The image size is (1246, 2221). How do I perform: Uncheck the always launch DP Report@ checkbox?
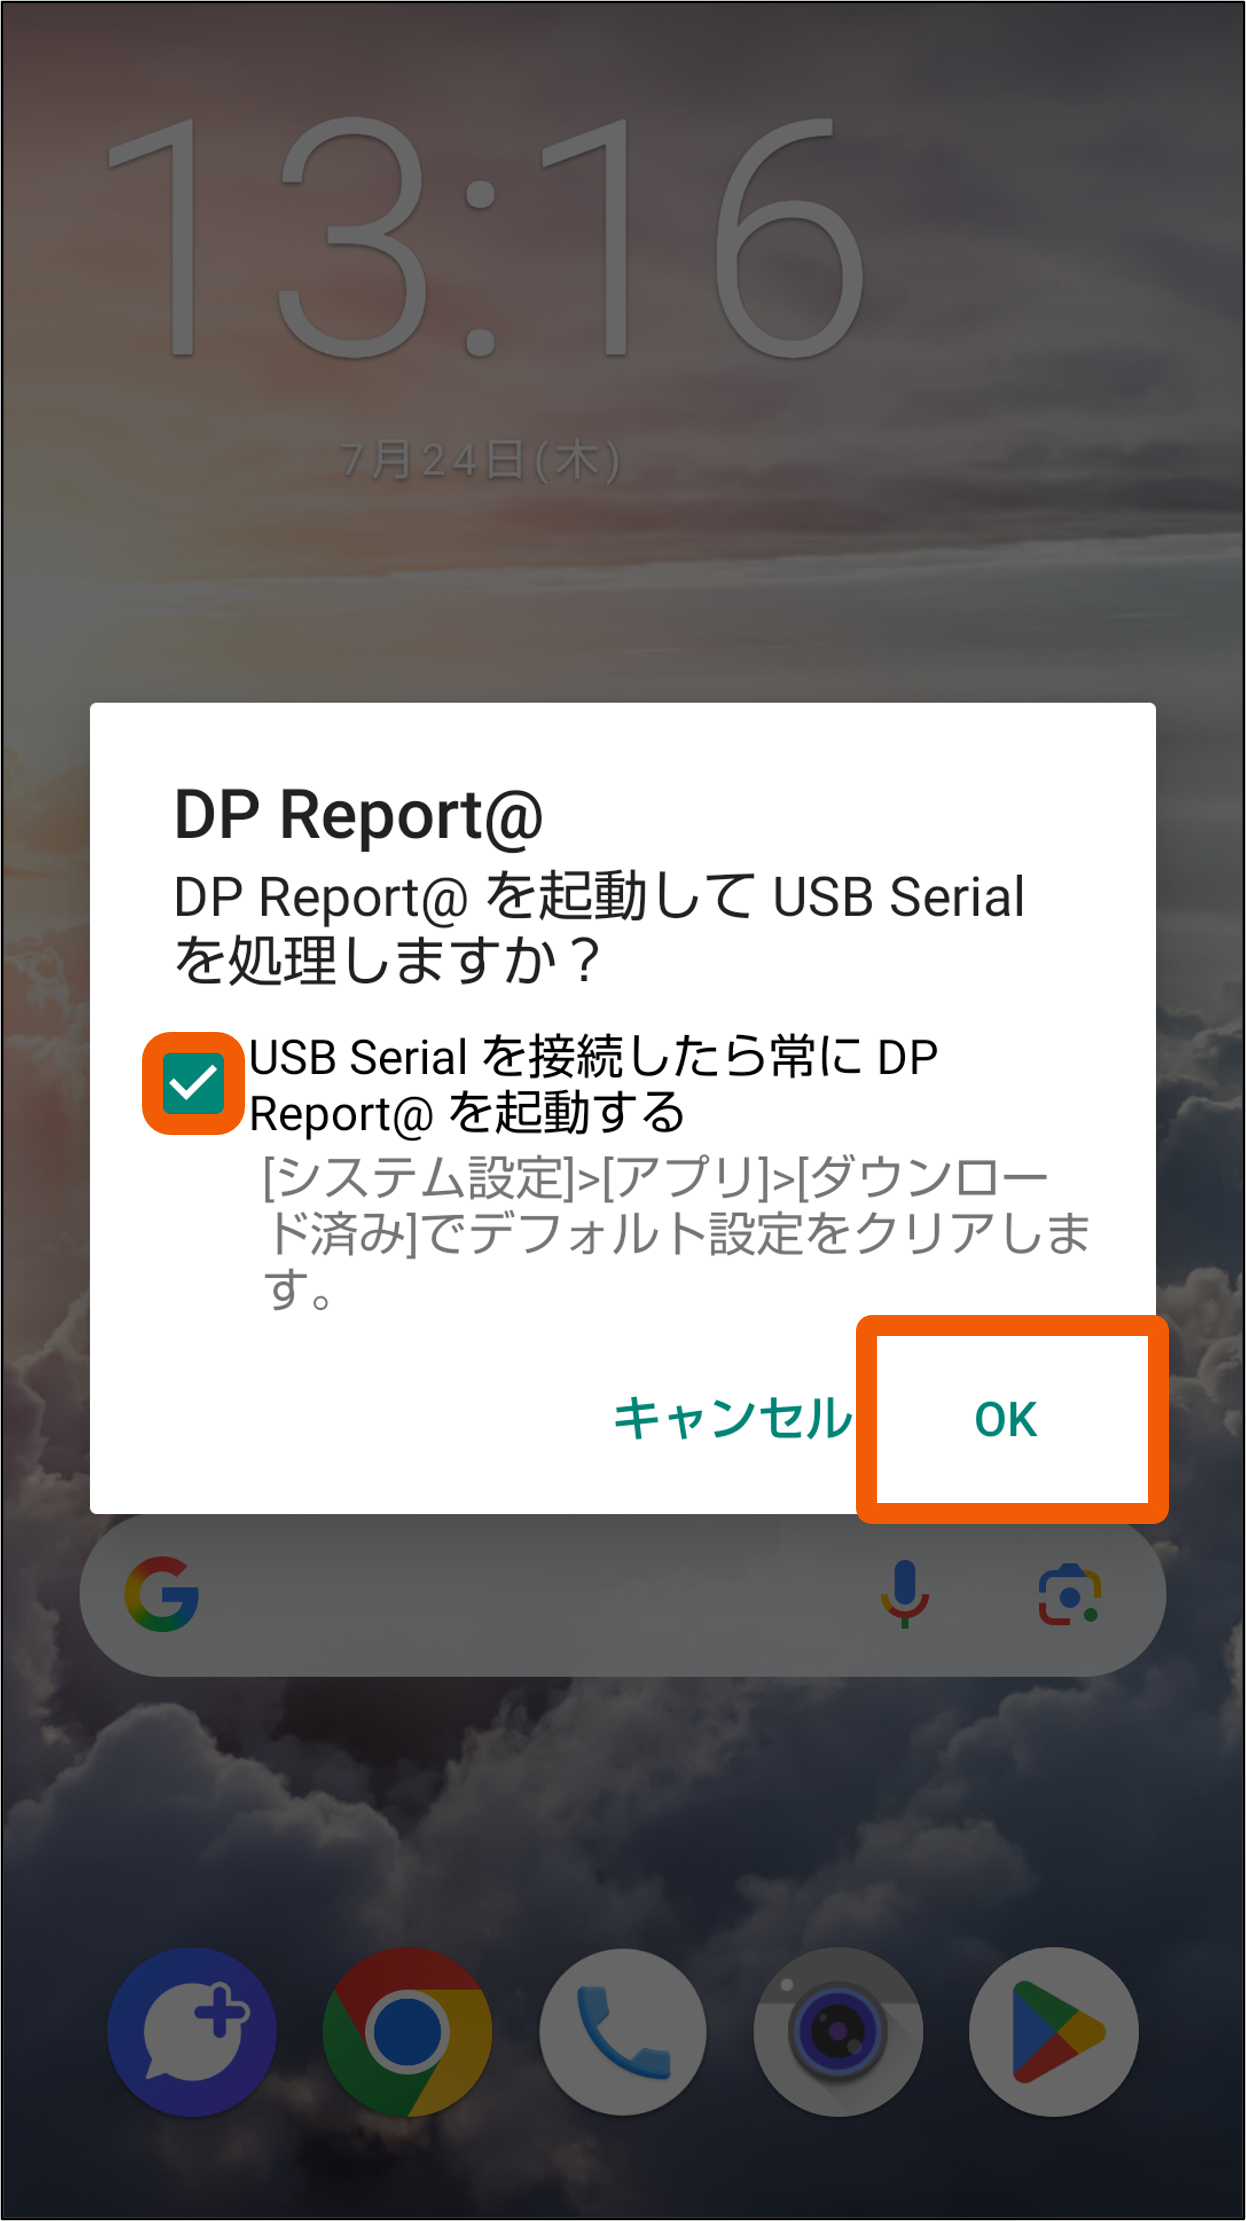click(x=193, y=1083)
